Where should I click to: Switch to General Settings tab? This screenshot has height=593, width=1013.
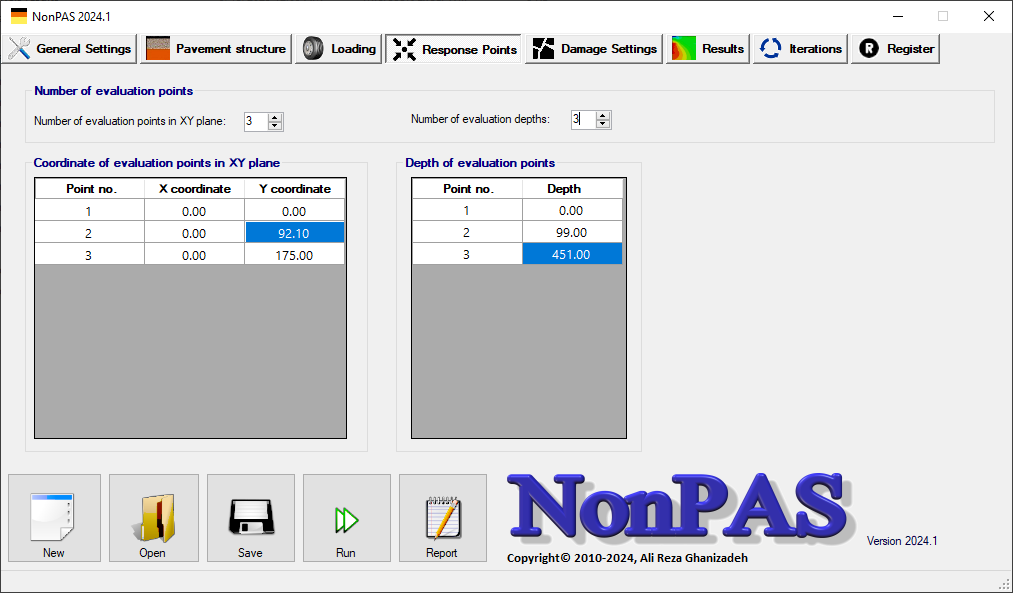point(70,48)
